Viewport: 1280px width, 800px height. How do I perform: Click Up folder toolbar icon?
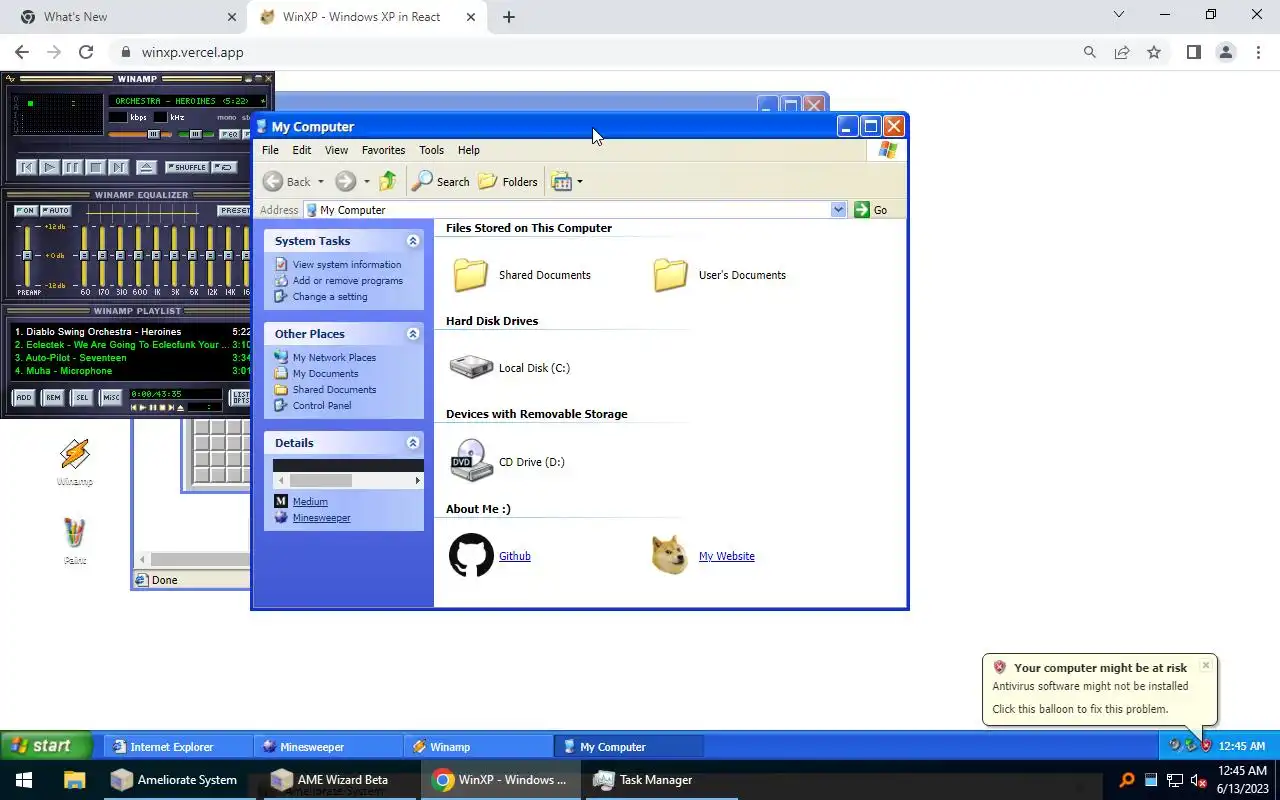388,181
